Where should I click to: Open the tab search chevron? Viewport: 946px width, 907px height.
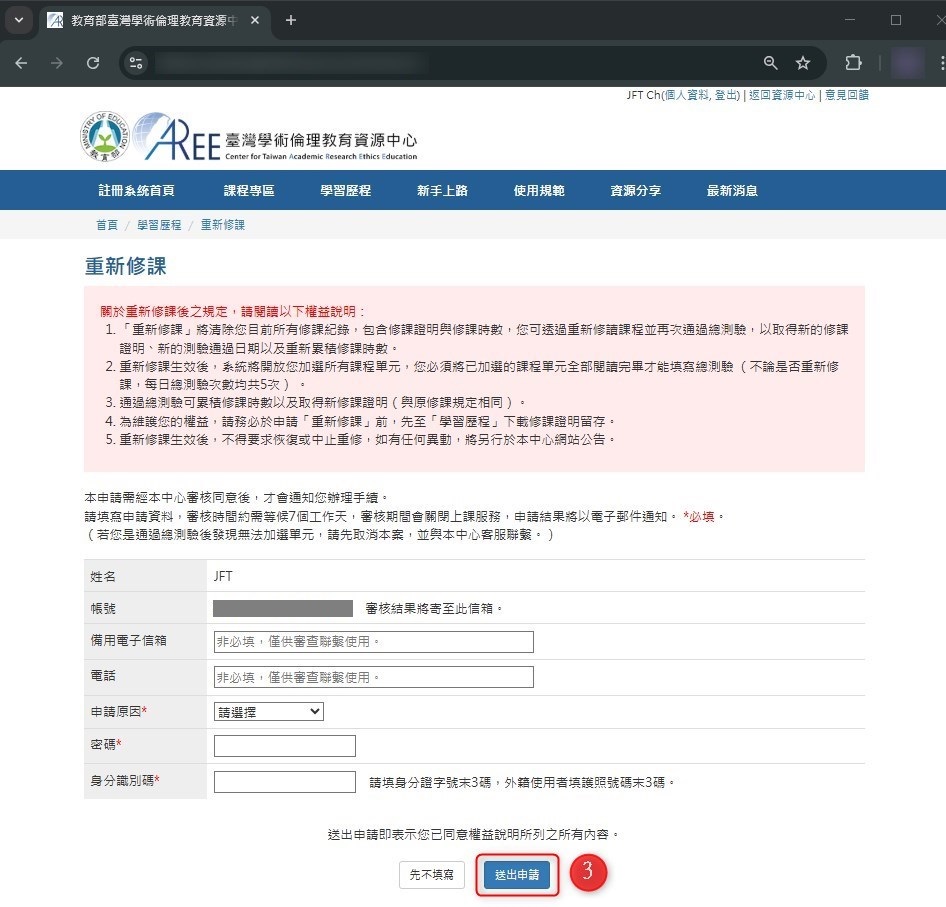pyautogui.click(x=19, y=20)
